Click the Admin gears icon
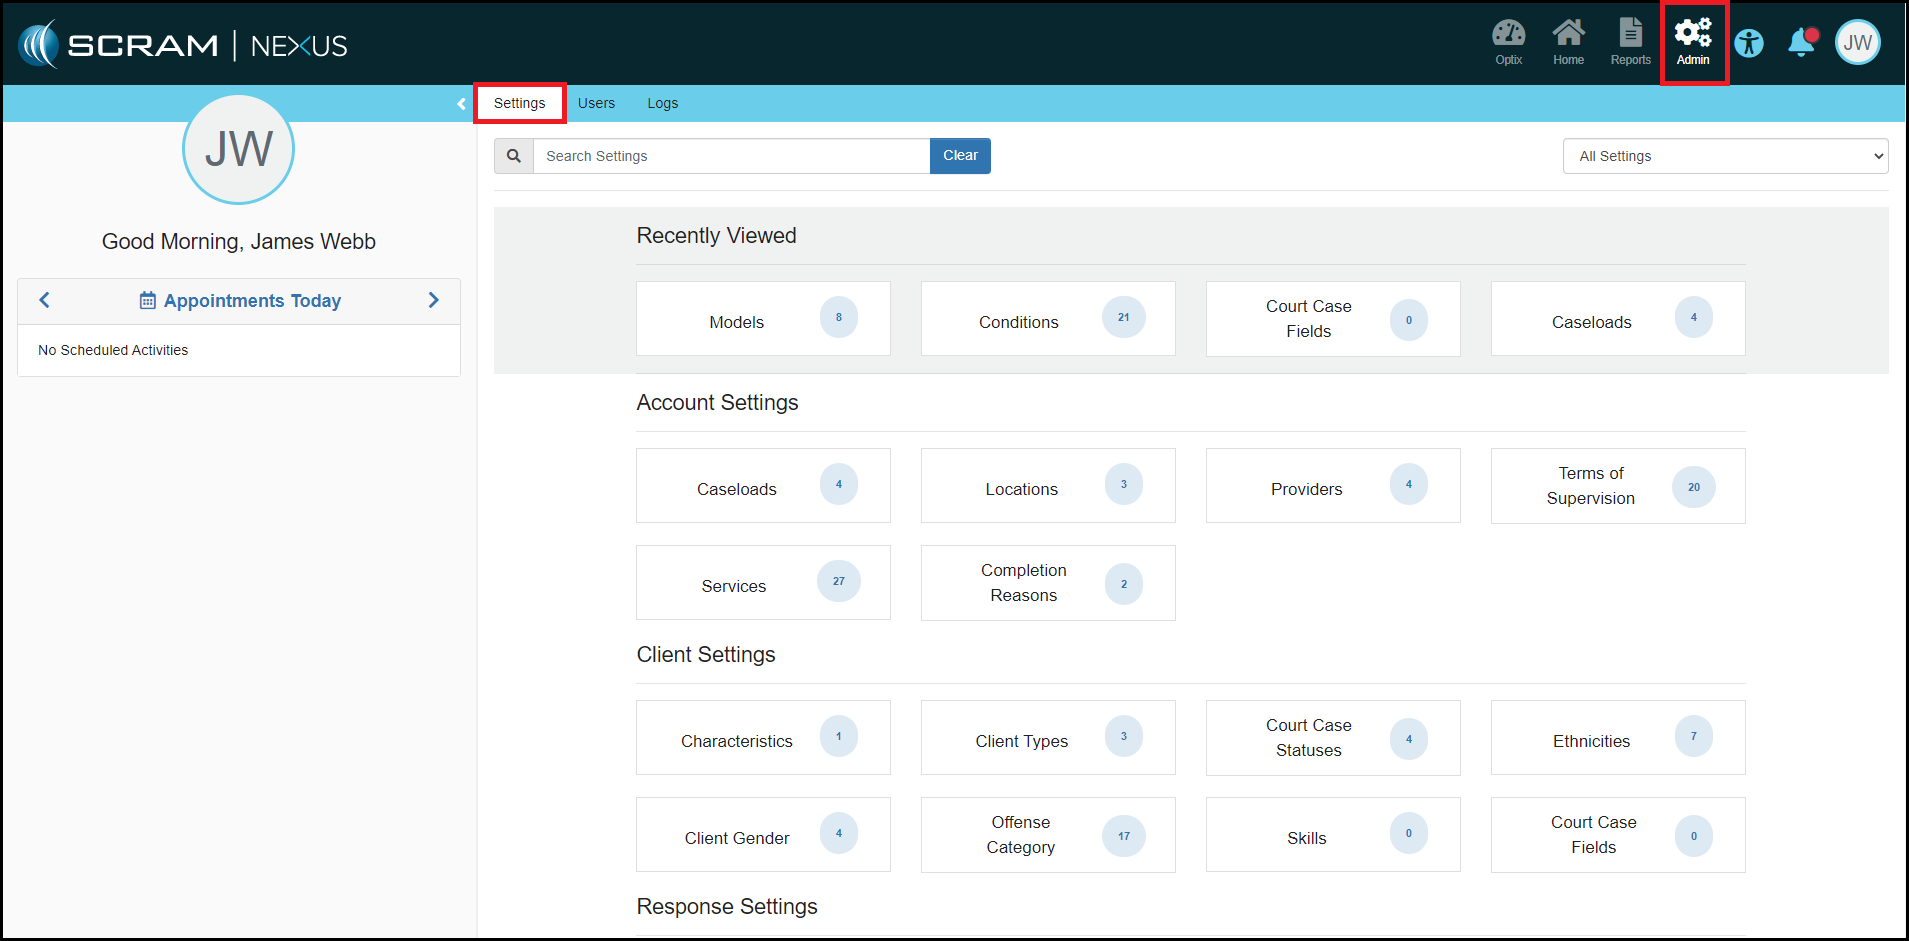Image resolution: width=1909 pixels, height=941 pixels. (x=1693, y=42)
